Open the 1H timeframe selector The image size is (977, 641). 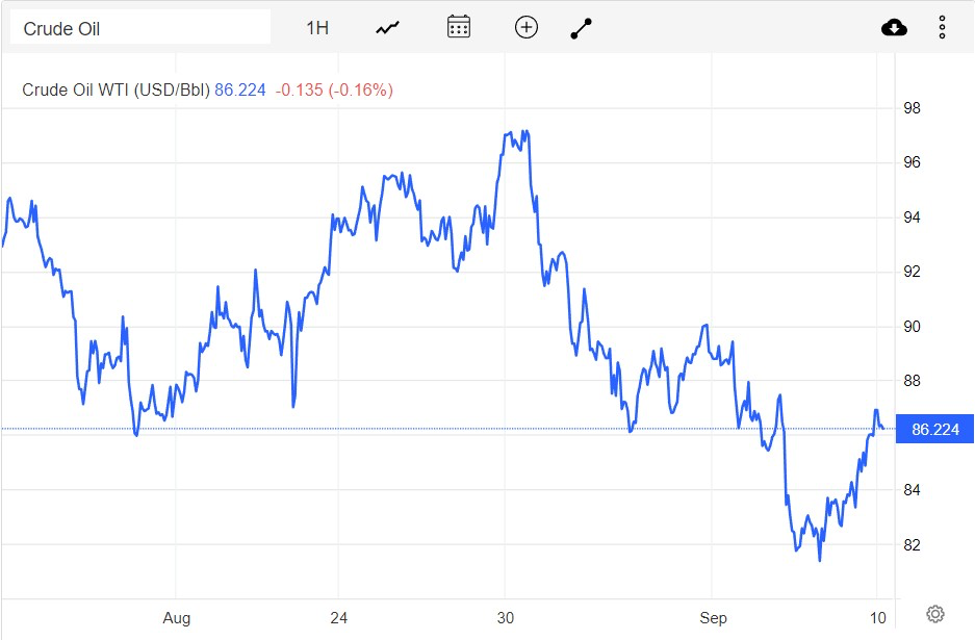[x=317, y=28]
